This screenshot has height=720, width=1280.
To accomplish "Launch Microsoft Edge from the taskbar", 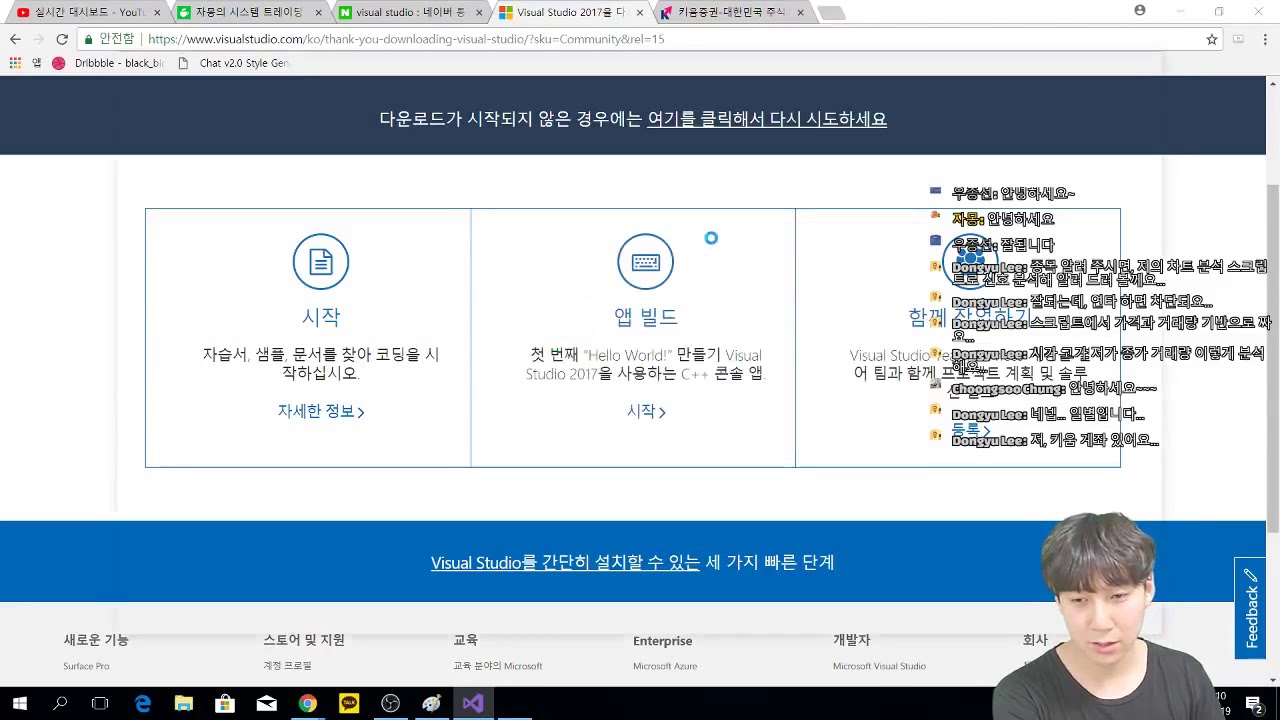I will pos(142,703).
